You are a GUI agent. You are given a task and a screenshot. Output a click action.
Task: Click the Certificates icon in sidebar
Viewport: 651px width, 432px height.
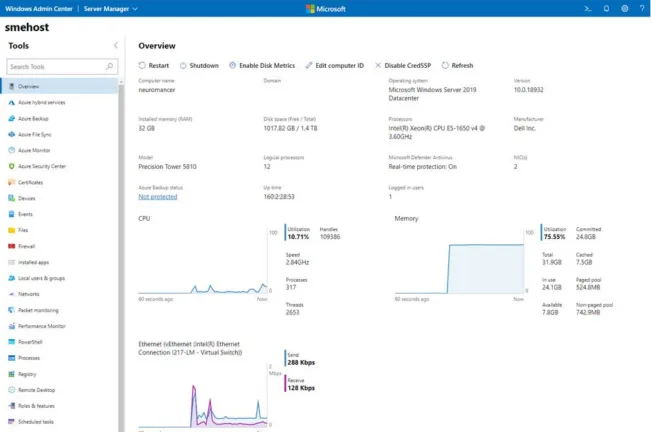11,182
